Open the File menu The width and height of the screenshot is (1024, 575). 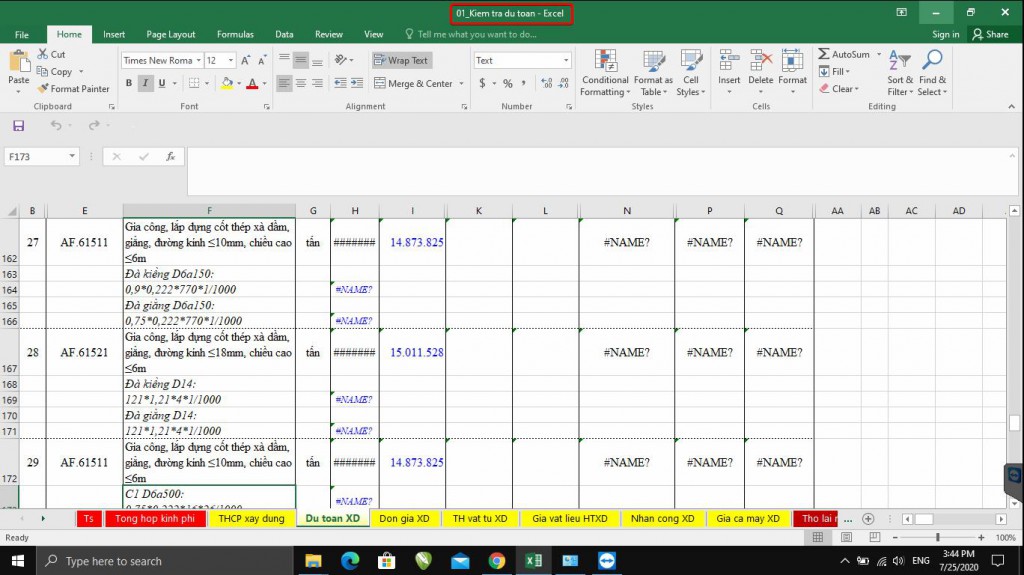22,35
